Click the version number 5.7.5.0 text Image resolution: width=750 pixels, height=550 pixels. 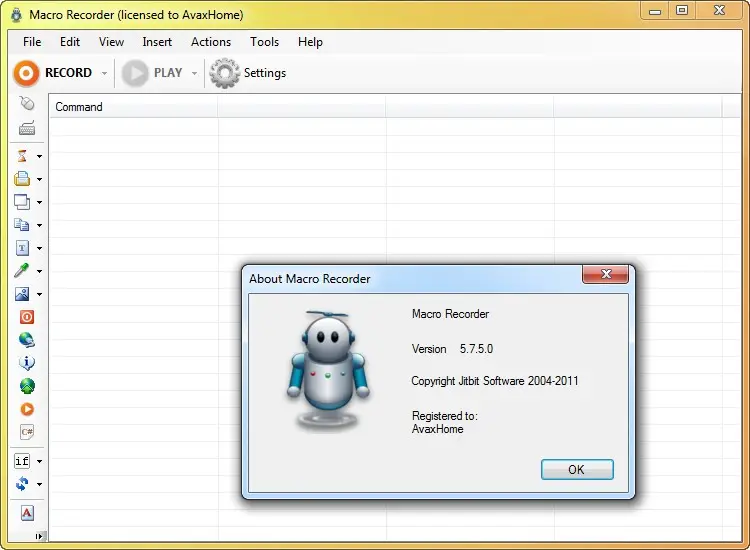tap(476, 349)
